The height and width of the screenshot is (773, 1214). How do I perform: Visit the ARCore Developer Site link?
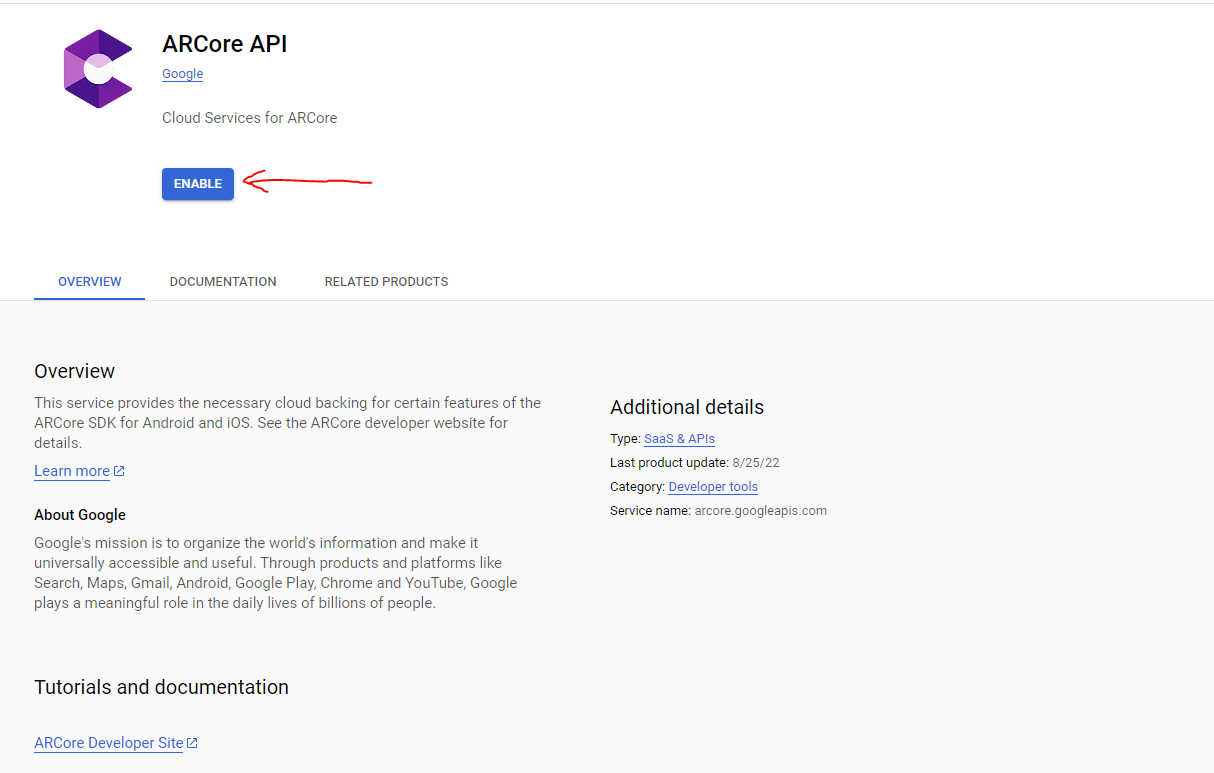(109, 743)
